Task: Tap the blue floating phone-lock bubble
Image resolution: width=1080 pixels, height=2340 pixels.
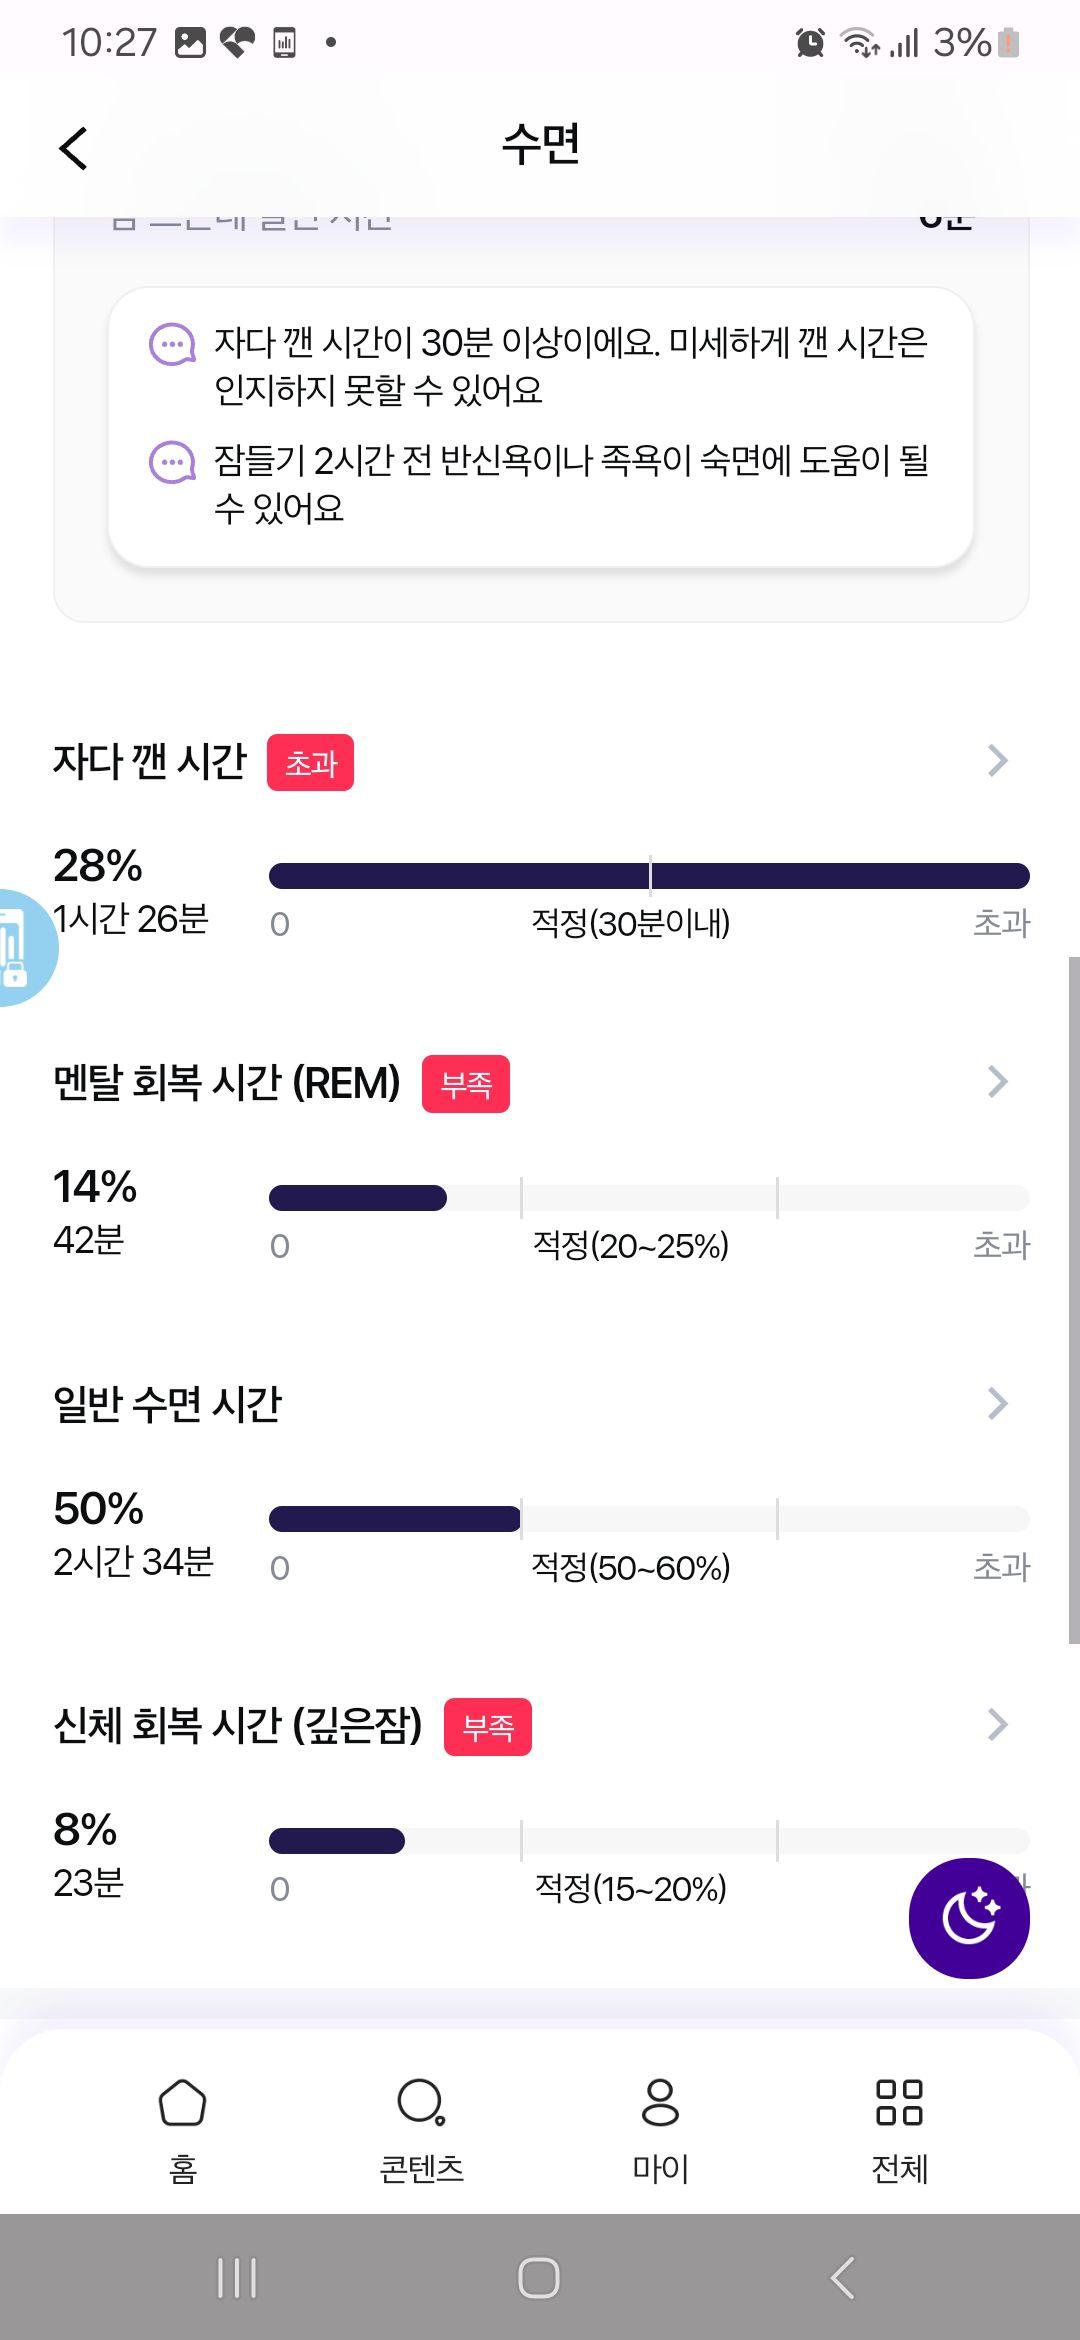Action: pyautogui.click(x=22, y=947)
